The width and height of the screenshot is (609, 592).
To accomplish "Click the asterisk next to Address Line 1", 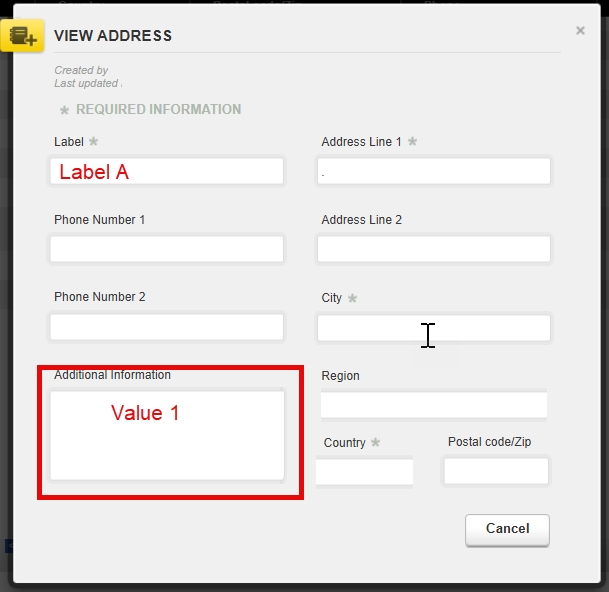I will click(412, 141).
